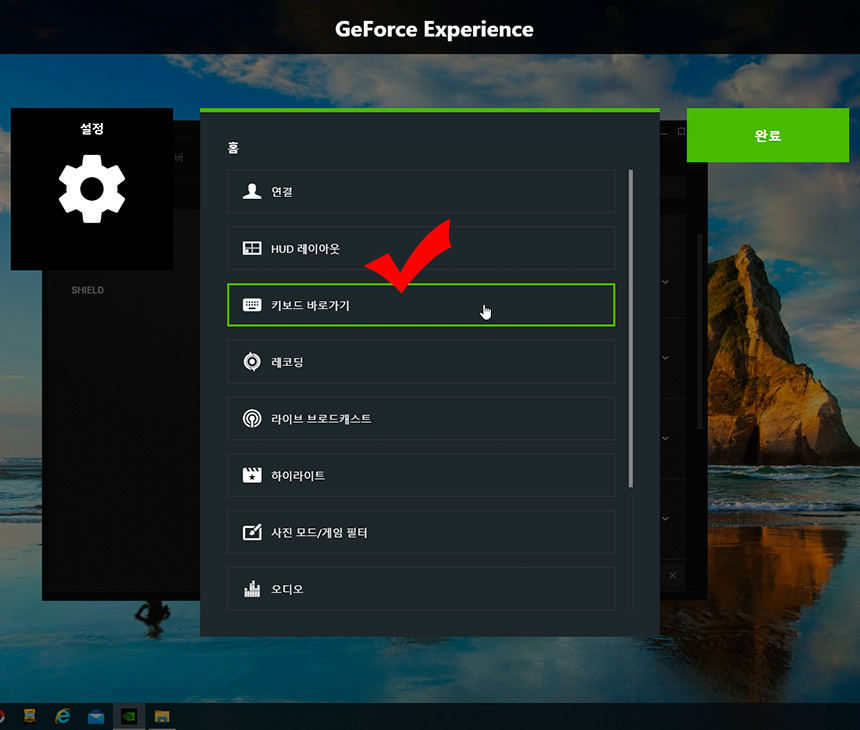Viewport: 860px width, 730px height.
Task: Open 라이브 브로드캐스트 broadcast settings
Action: pos(421,418)
